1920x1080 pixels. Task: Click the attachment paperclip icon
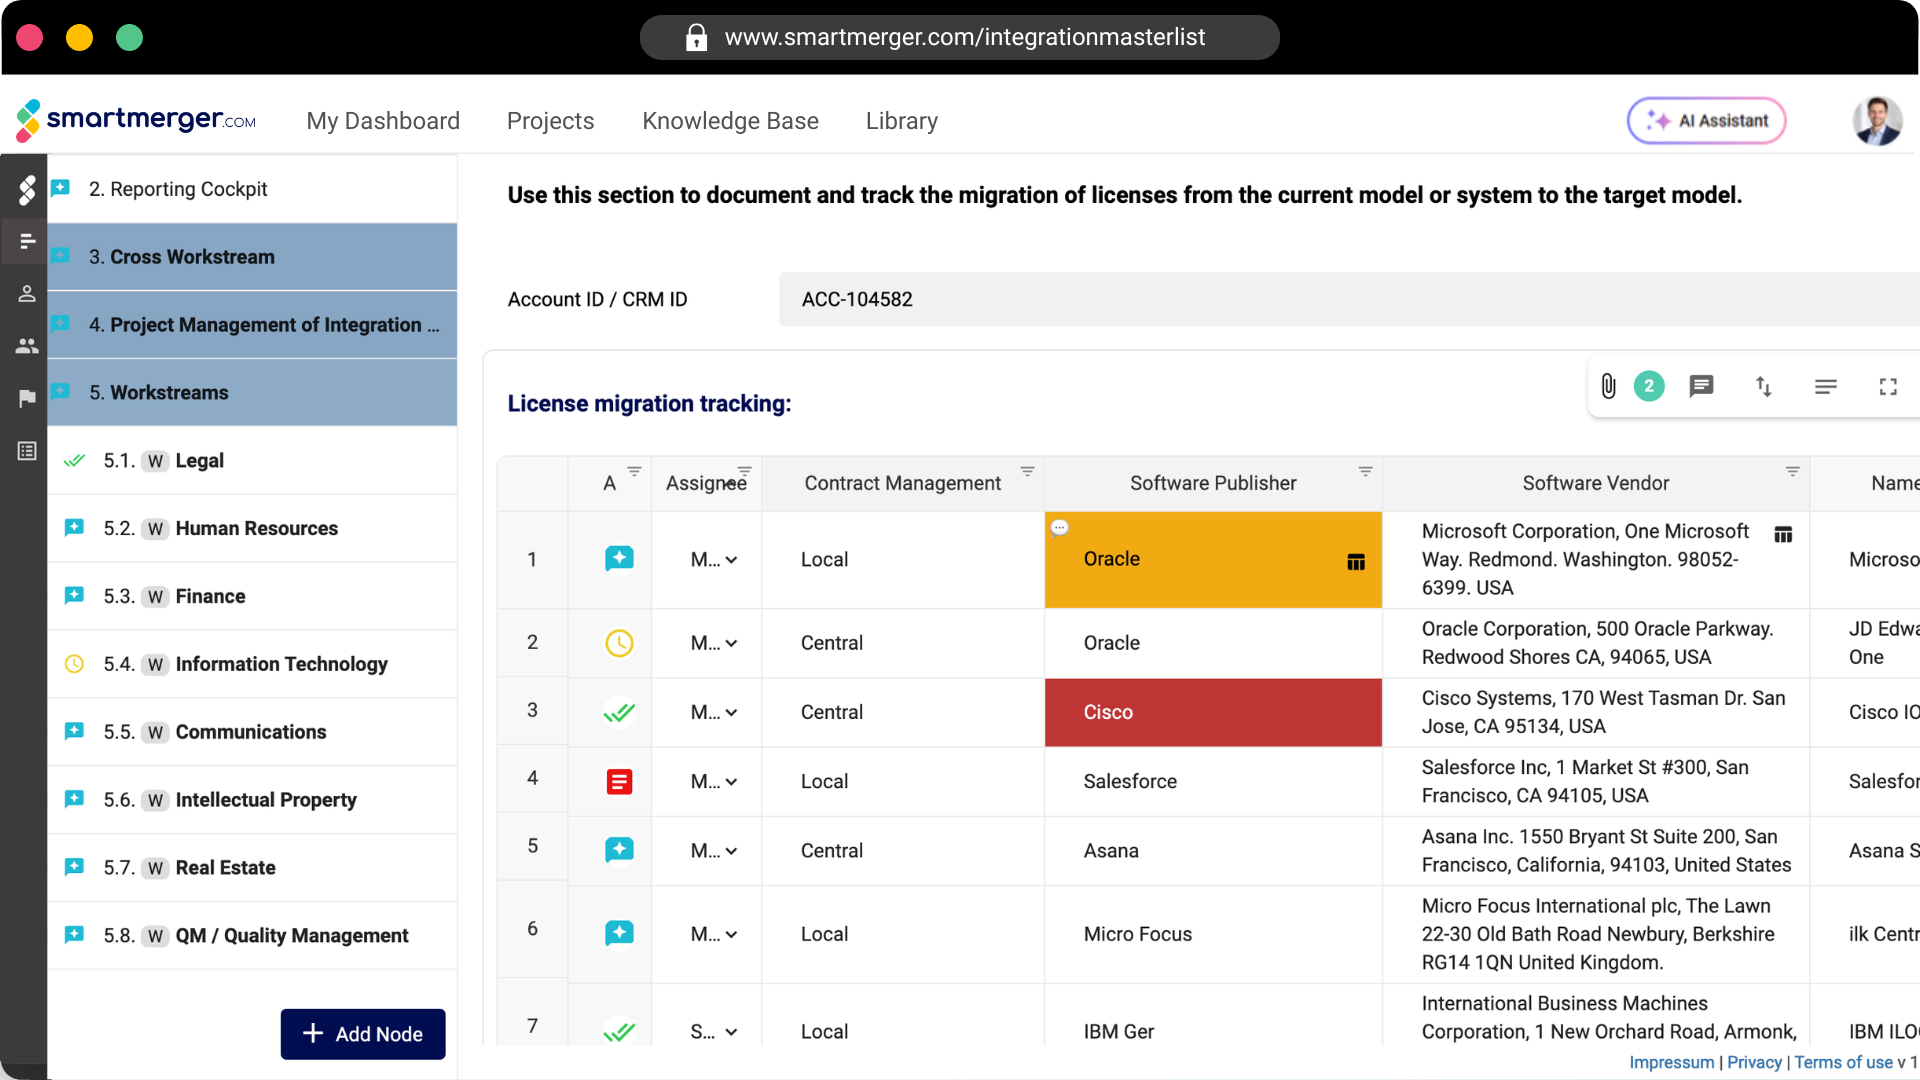point(1608,386)
